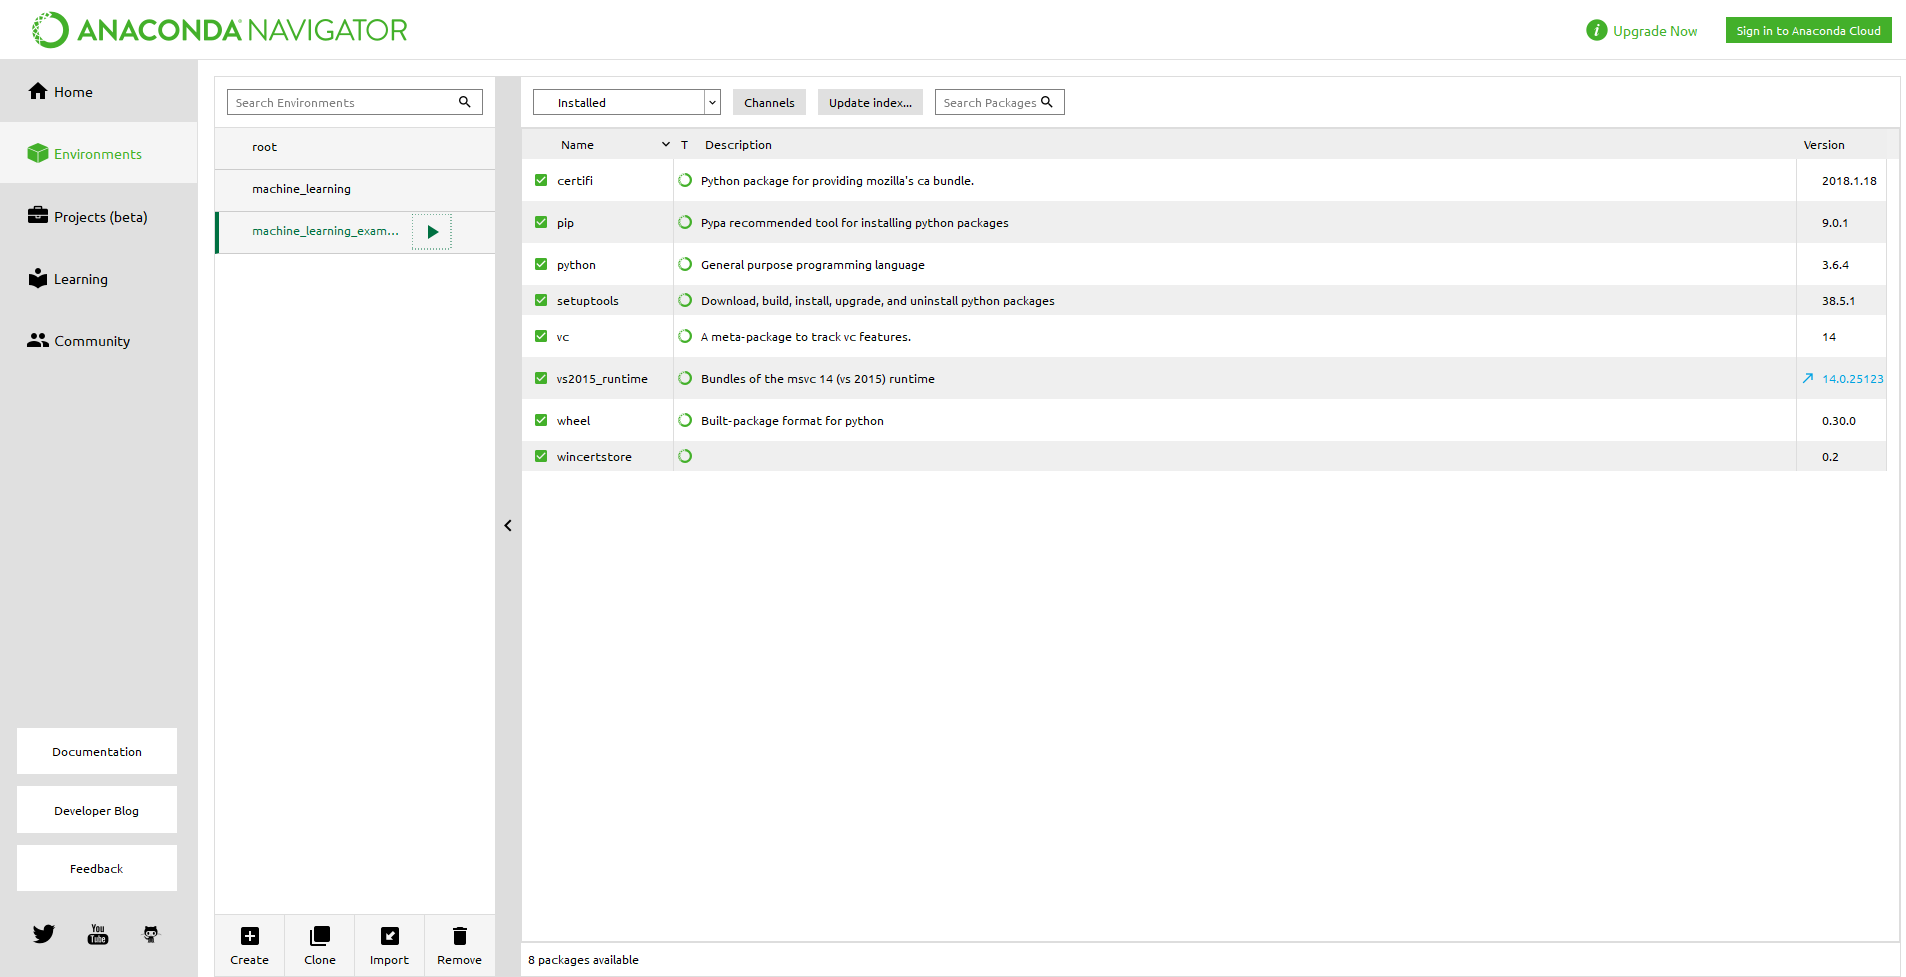Viewport: 1906px width, 977px height.
Task: Click the Upgrade Now info icon
Action: click(1596, 31)
